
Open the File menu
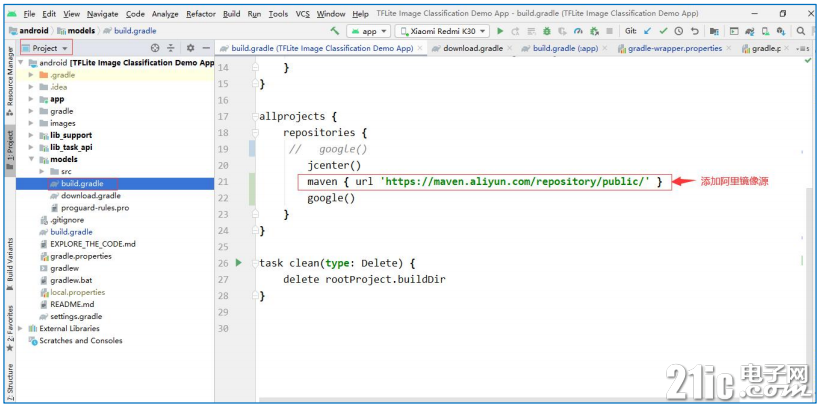pyautogui.click(x=29, y=14)
